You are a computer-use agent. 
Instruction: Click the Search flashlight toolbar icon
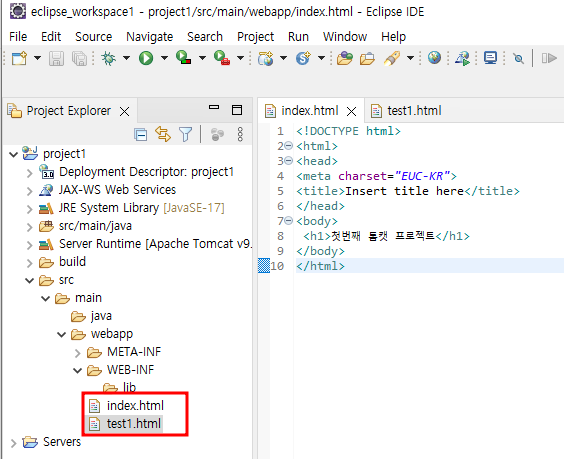(x=392, y=58)
